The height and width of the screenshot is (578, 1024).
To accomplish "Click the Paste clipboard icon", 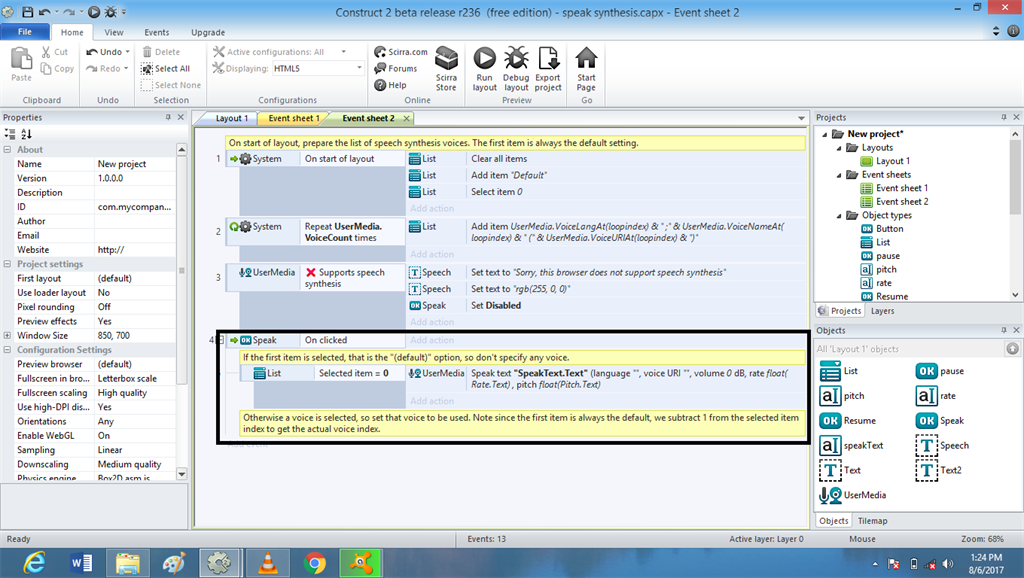I will point(22,58).
